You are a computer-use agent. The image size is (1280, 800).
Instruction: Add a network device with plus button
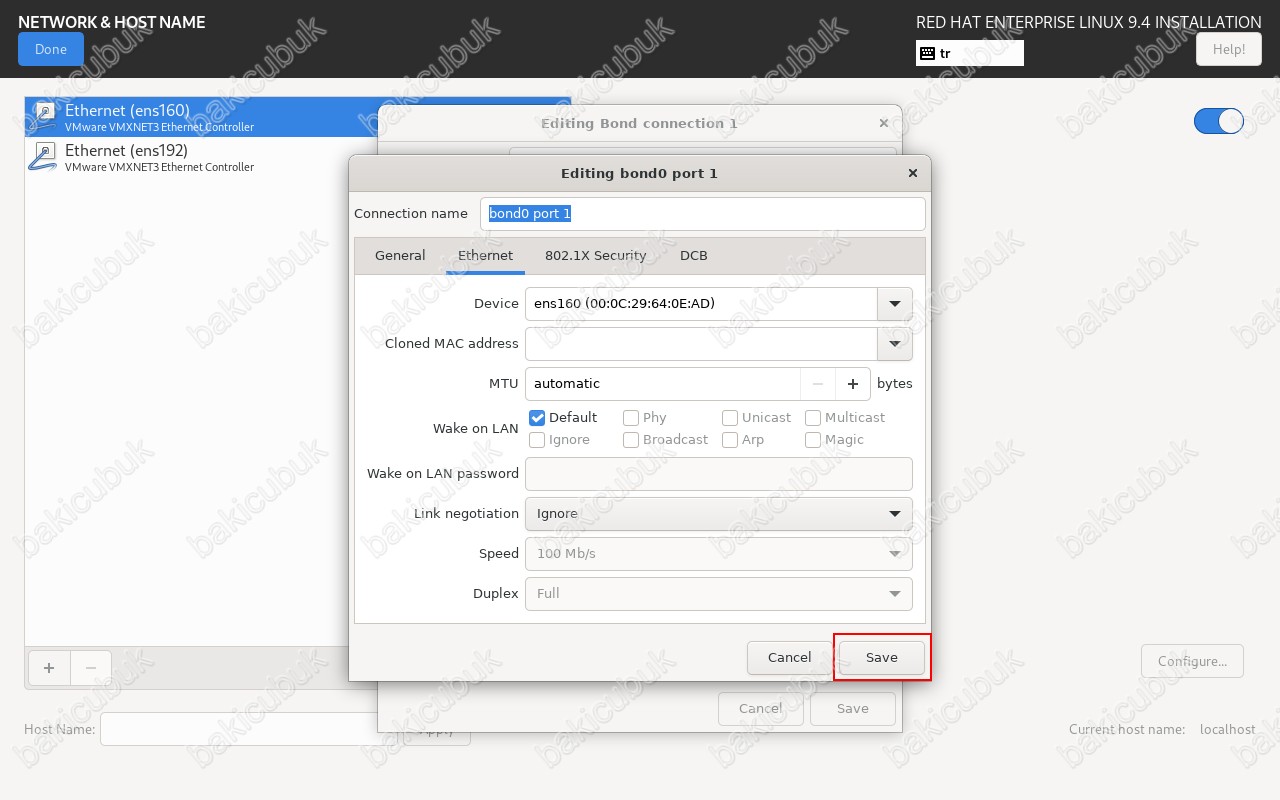coord(49,668)
